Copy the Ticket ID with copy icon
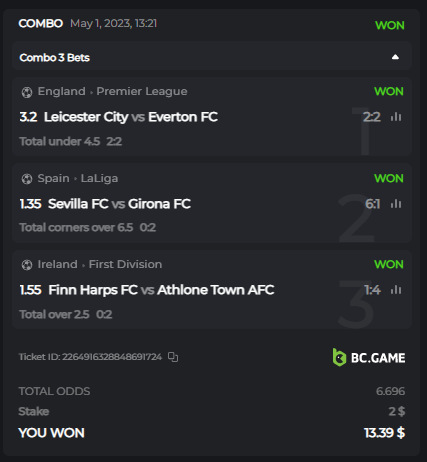Viewport: 427px width, 462px height. [173, 357]
